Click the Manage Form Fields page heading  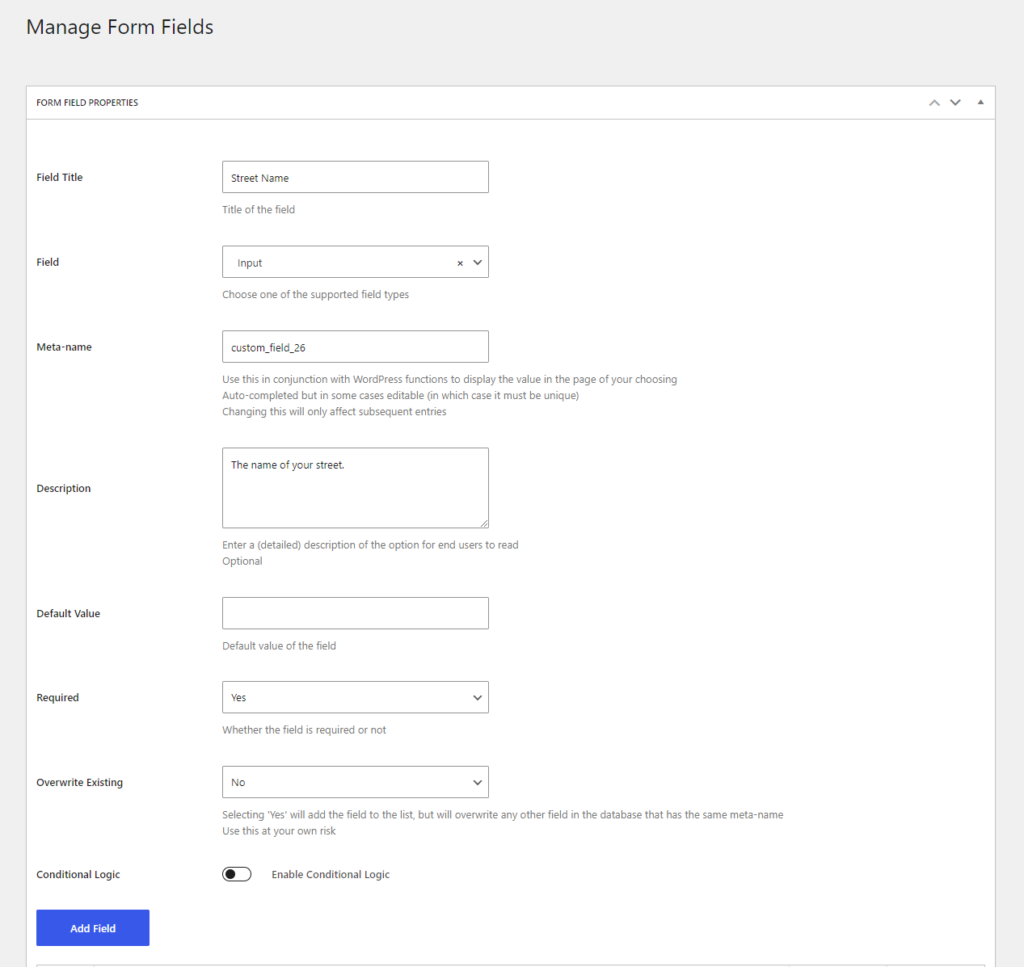(x=119, y=27)
